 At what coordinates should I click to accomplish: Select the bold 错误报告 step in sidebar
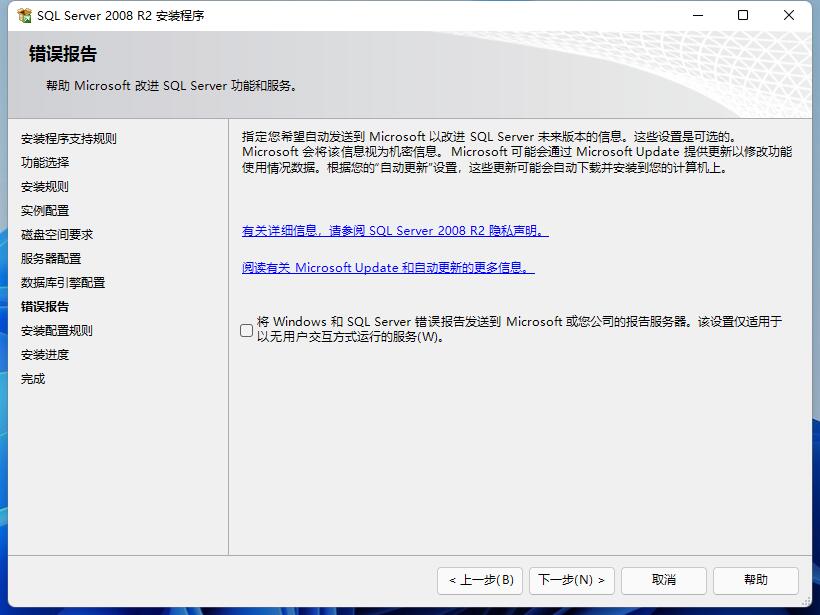click(x=45, y=307)
